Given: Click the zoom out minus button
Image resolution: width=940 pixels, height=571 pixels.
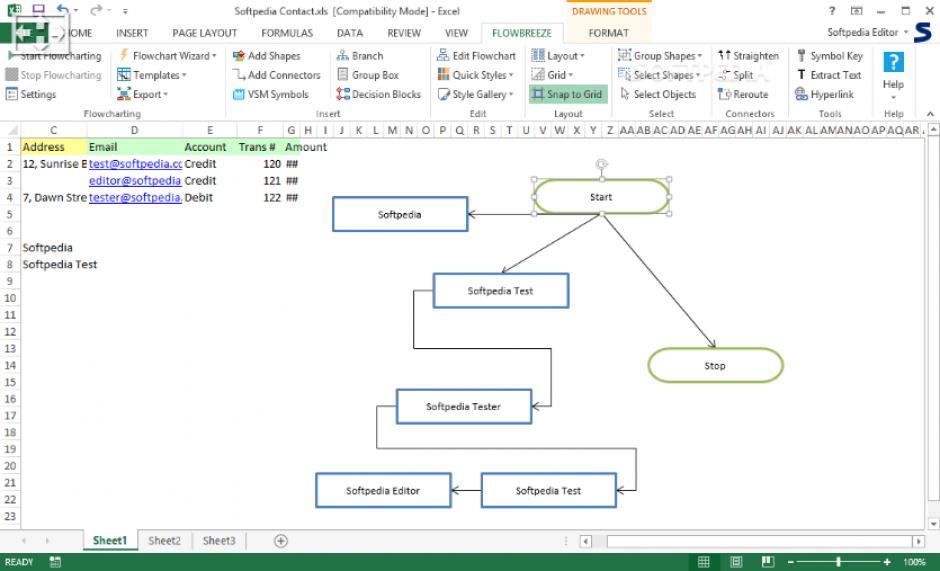Looking at the screenshot, I should [x=791, y=562].
